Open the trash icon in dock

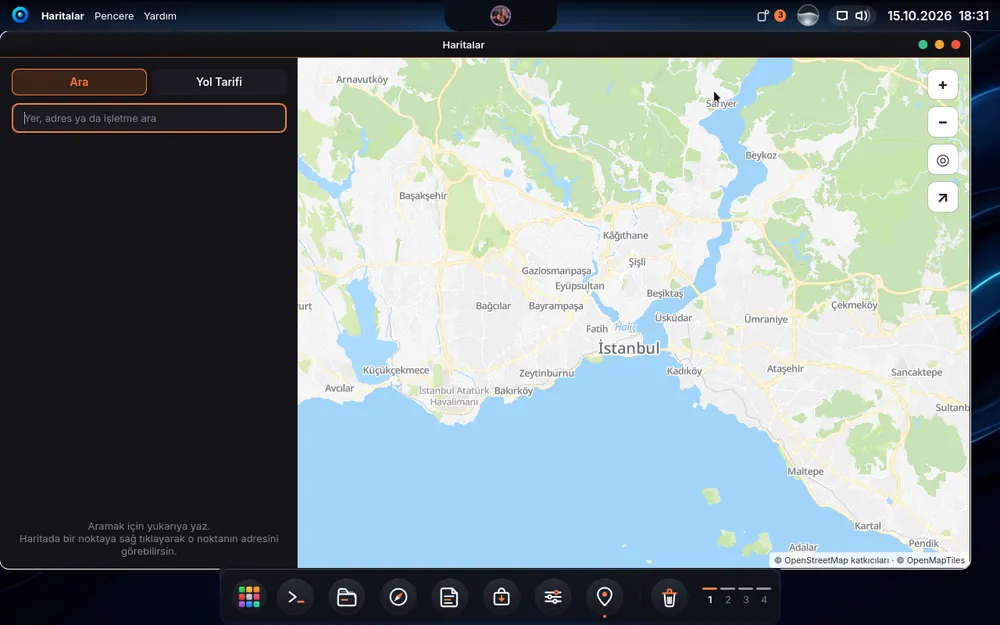(x=669, y=598)
